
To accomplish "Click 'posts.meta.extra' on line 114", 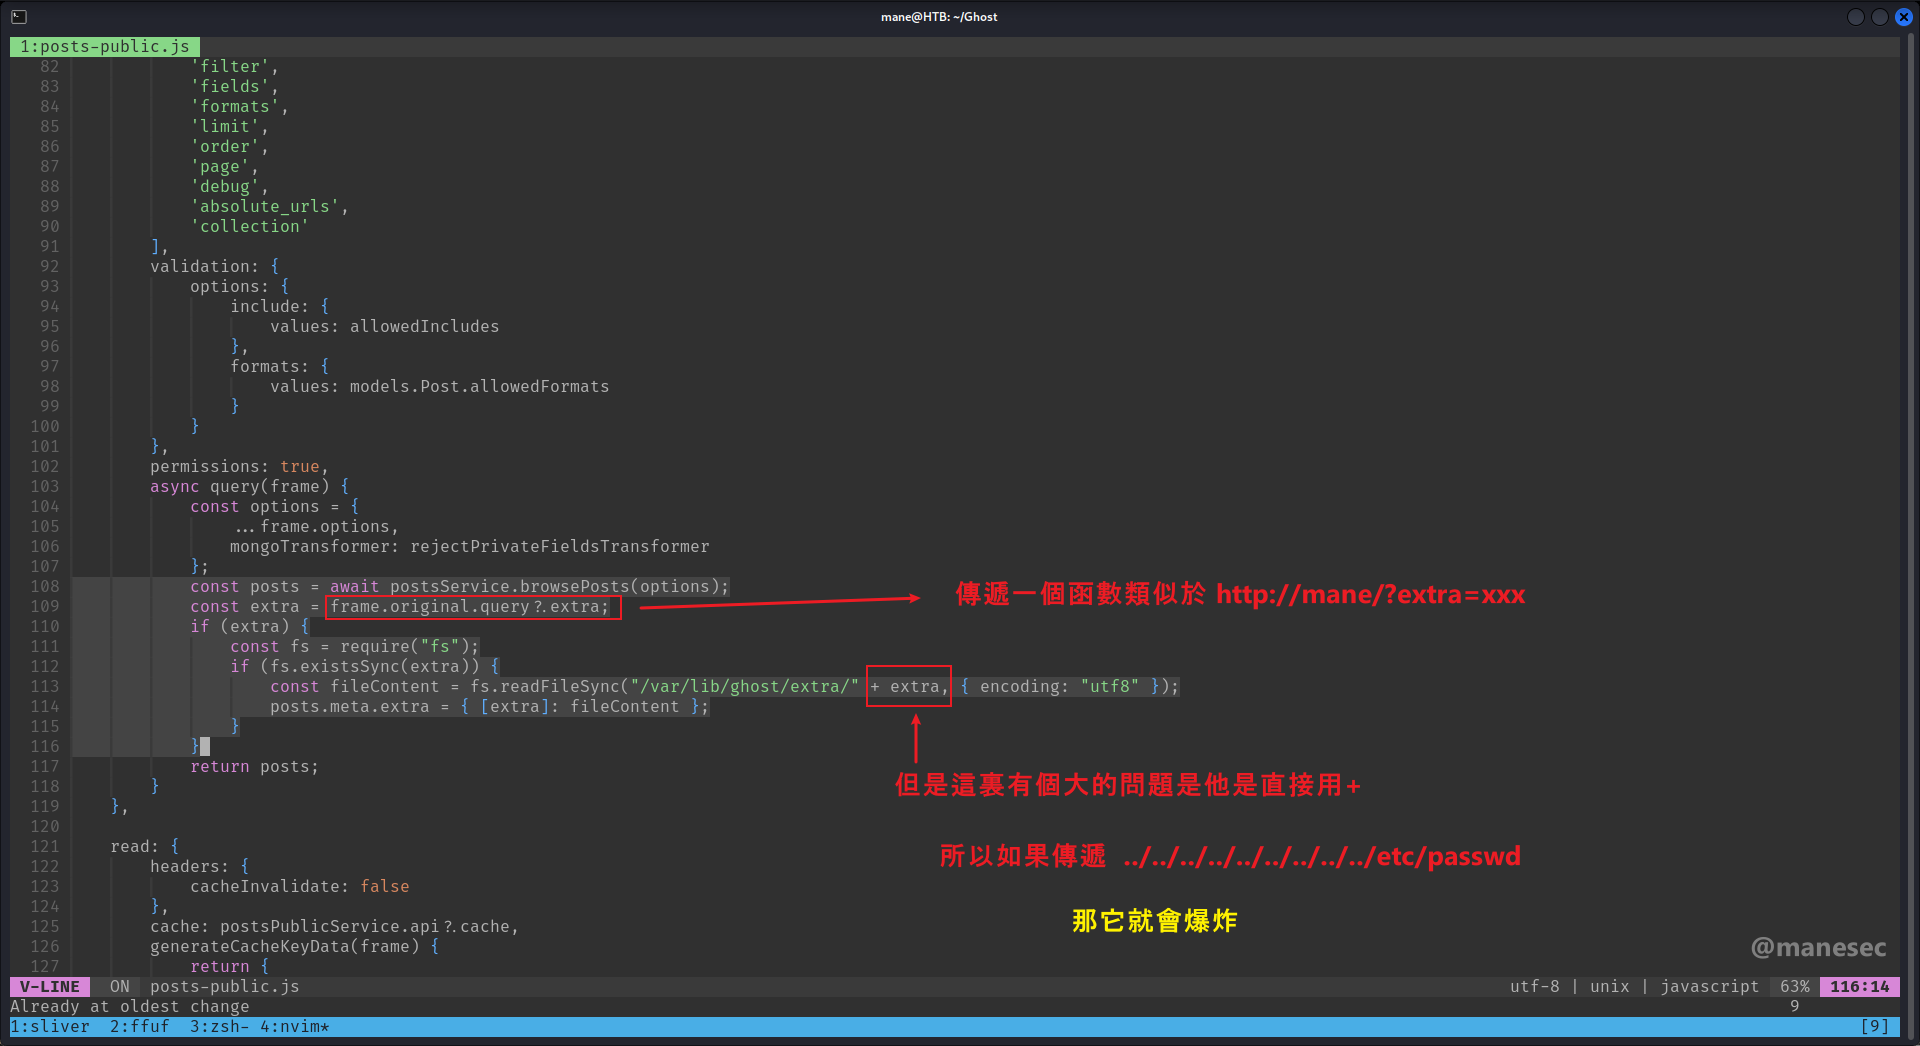I will pos(350,707).
